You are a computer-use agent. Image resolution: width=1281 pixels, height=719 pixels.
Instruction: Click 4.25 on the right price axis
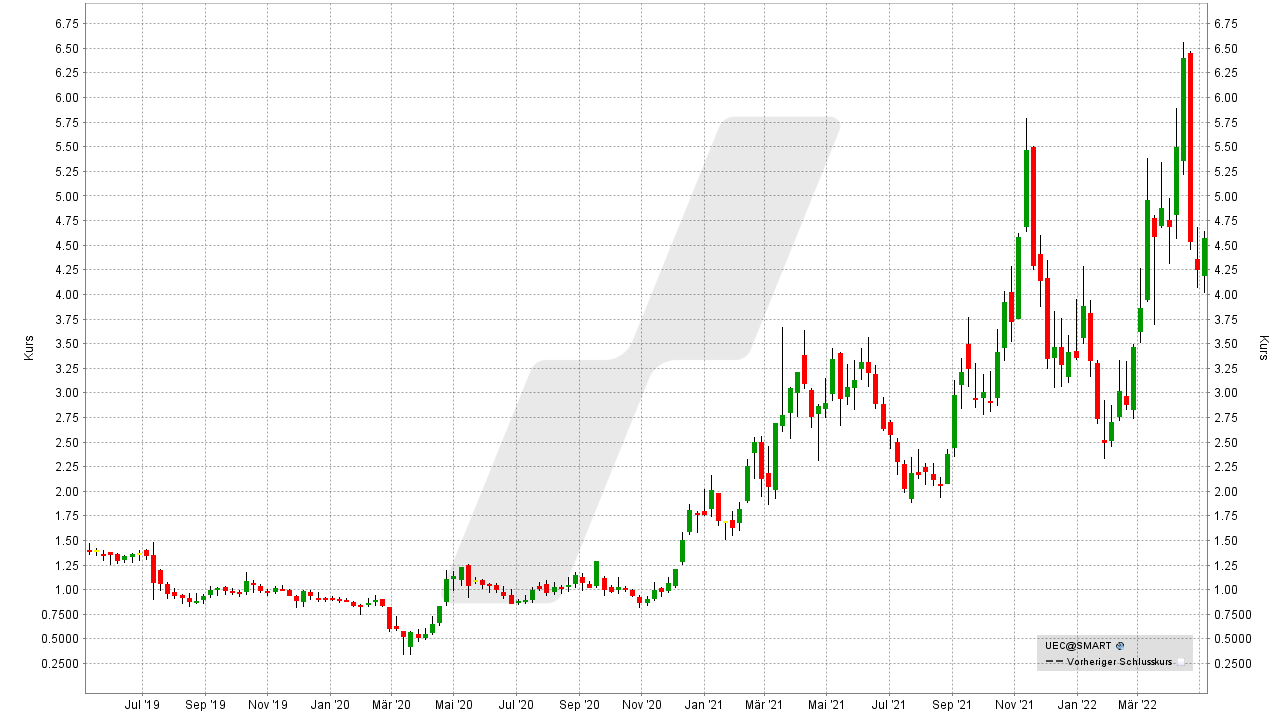coord(1226,270)
